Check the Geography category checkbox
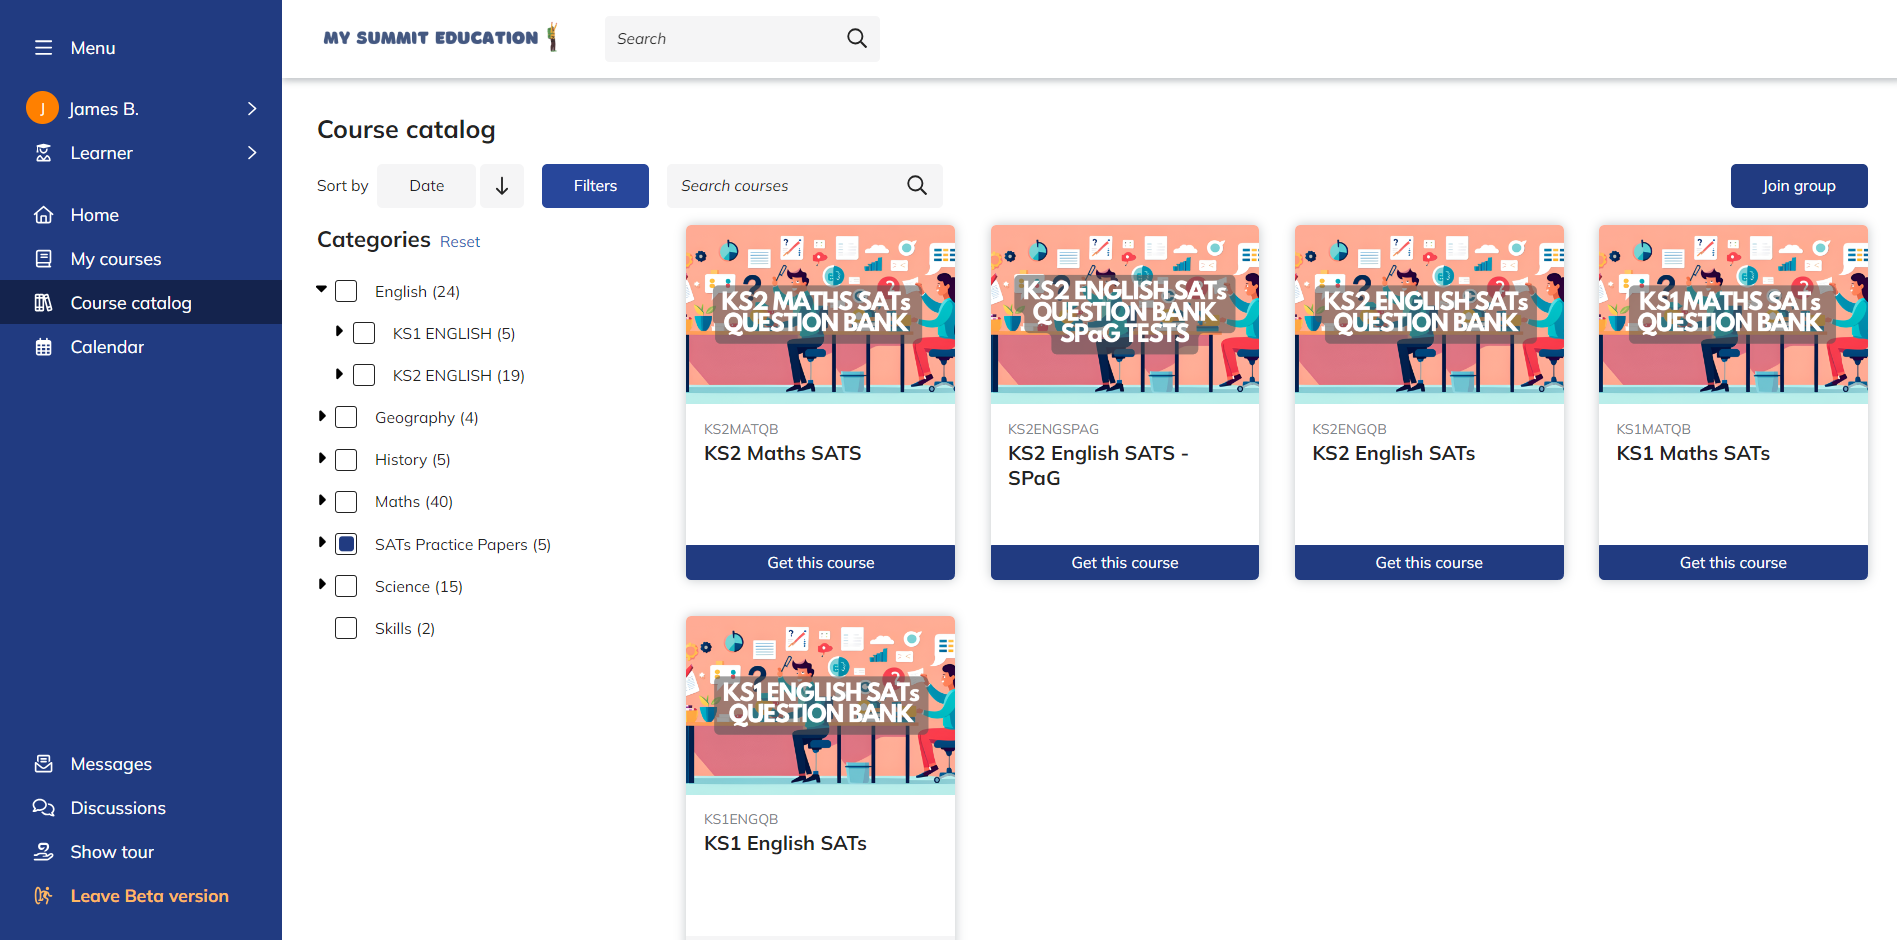The image size is (1897, 940). pos(346,417)
